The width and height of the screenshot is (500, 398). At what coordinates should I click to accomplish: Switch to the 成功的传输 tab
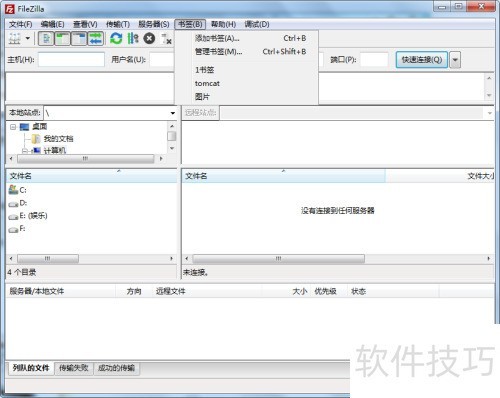[x=116, y=368]
